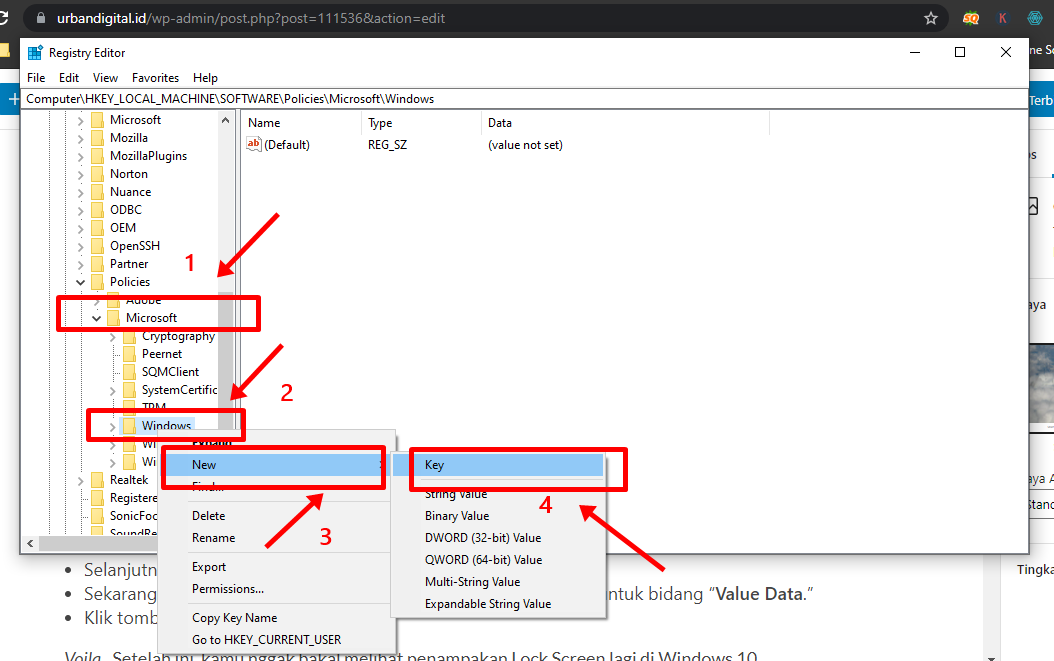
Task: Expand the Norton registry key
Action: pos(81,175)
